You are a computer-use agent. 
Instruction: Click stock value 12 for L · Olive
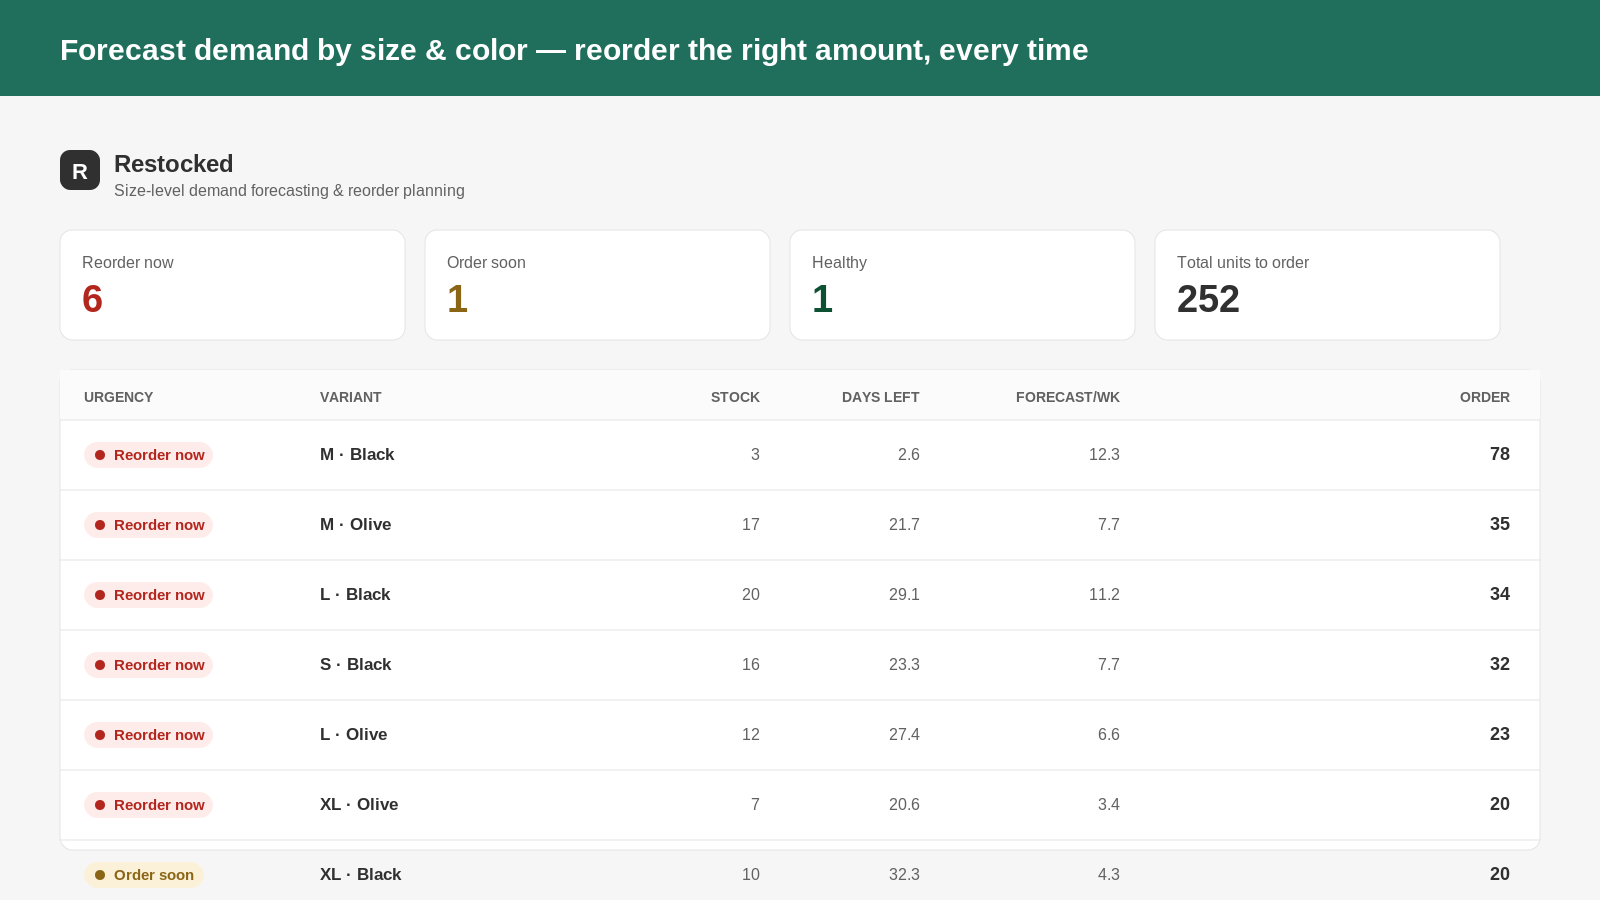pos(751,734)
